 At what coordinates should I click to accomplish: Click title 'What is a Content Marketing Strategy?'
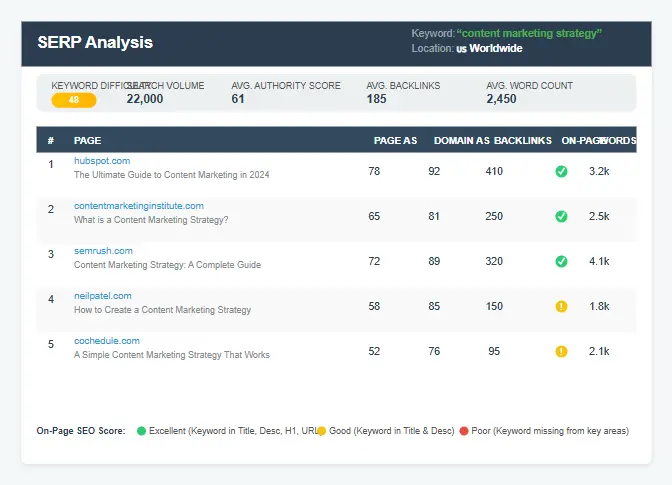tap(151, 220)
